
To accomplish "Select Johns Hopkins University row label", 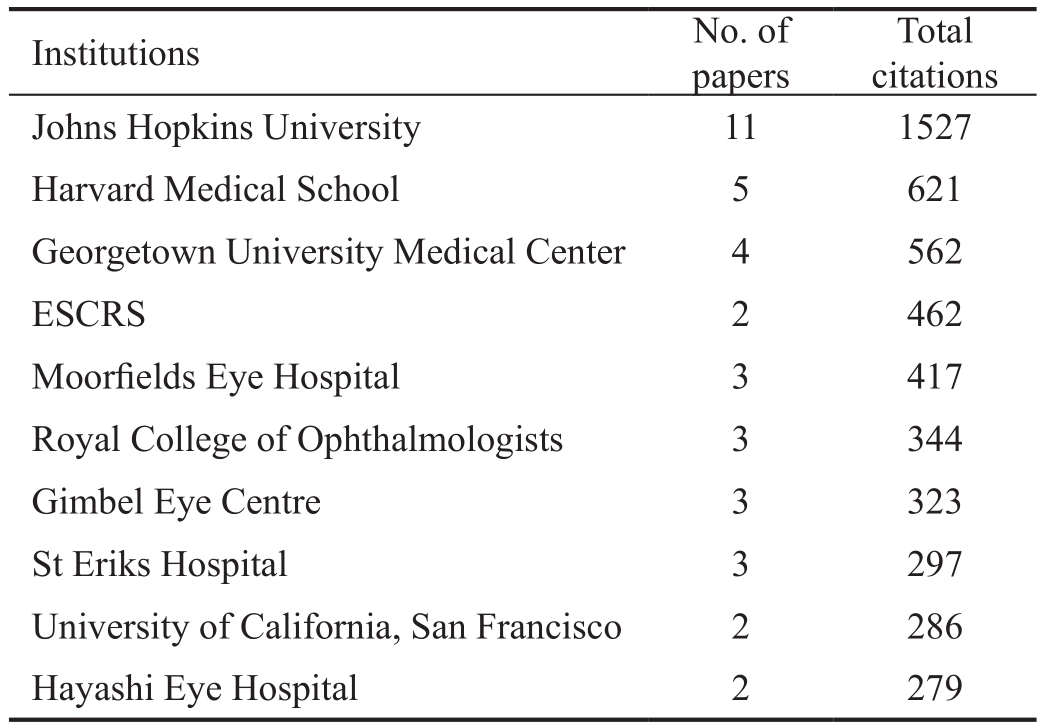I will pyautogui.click(x=227, y=127).
